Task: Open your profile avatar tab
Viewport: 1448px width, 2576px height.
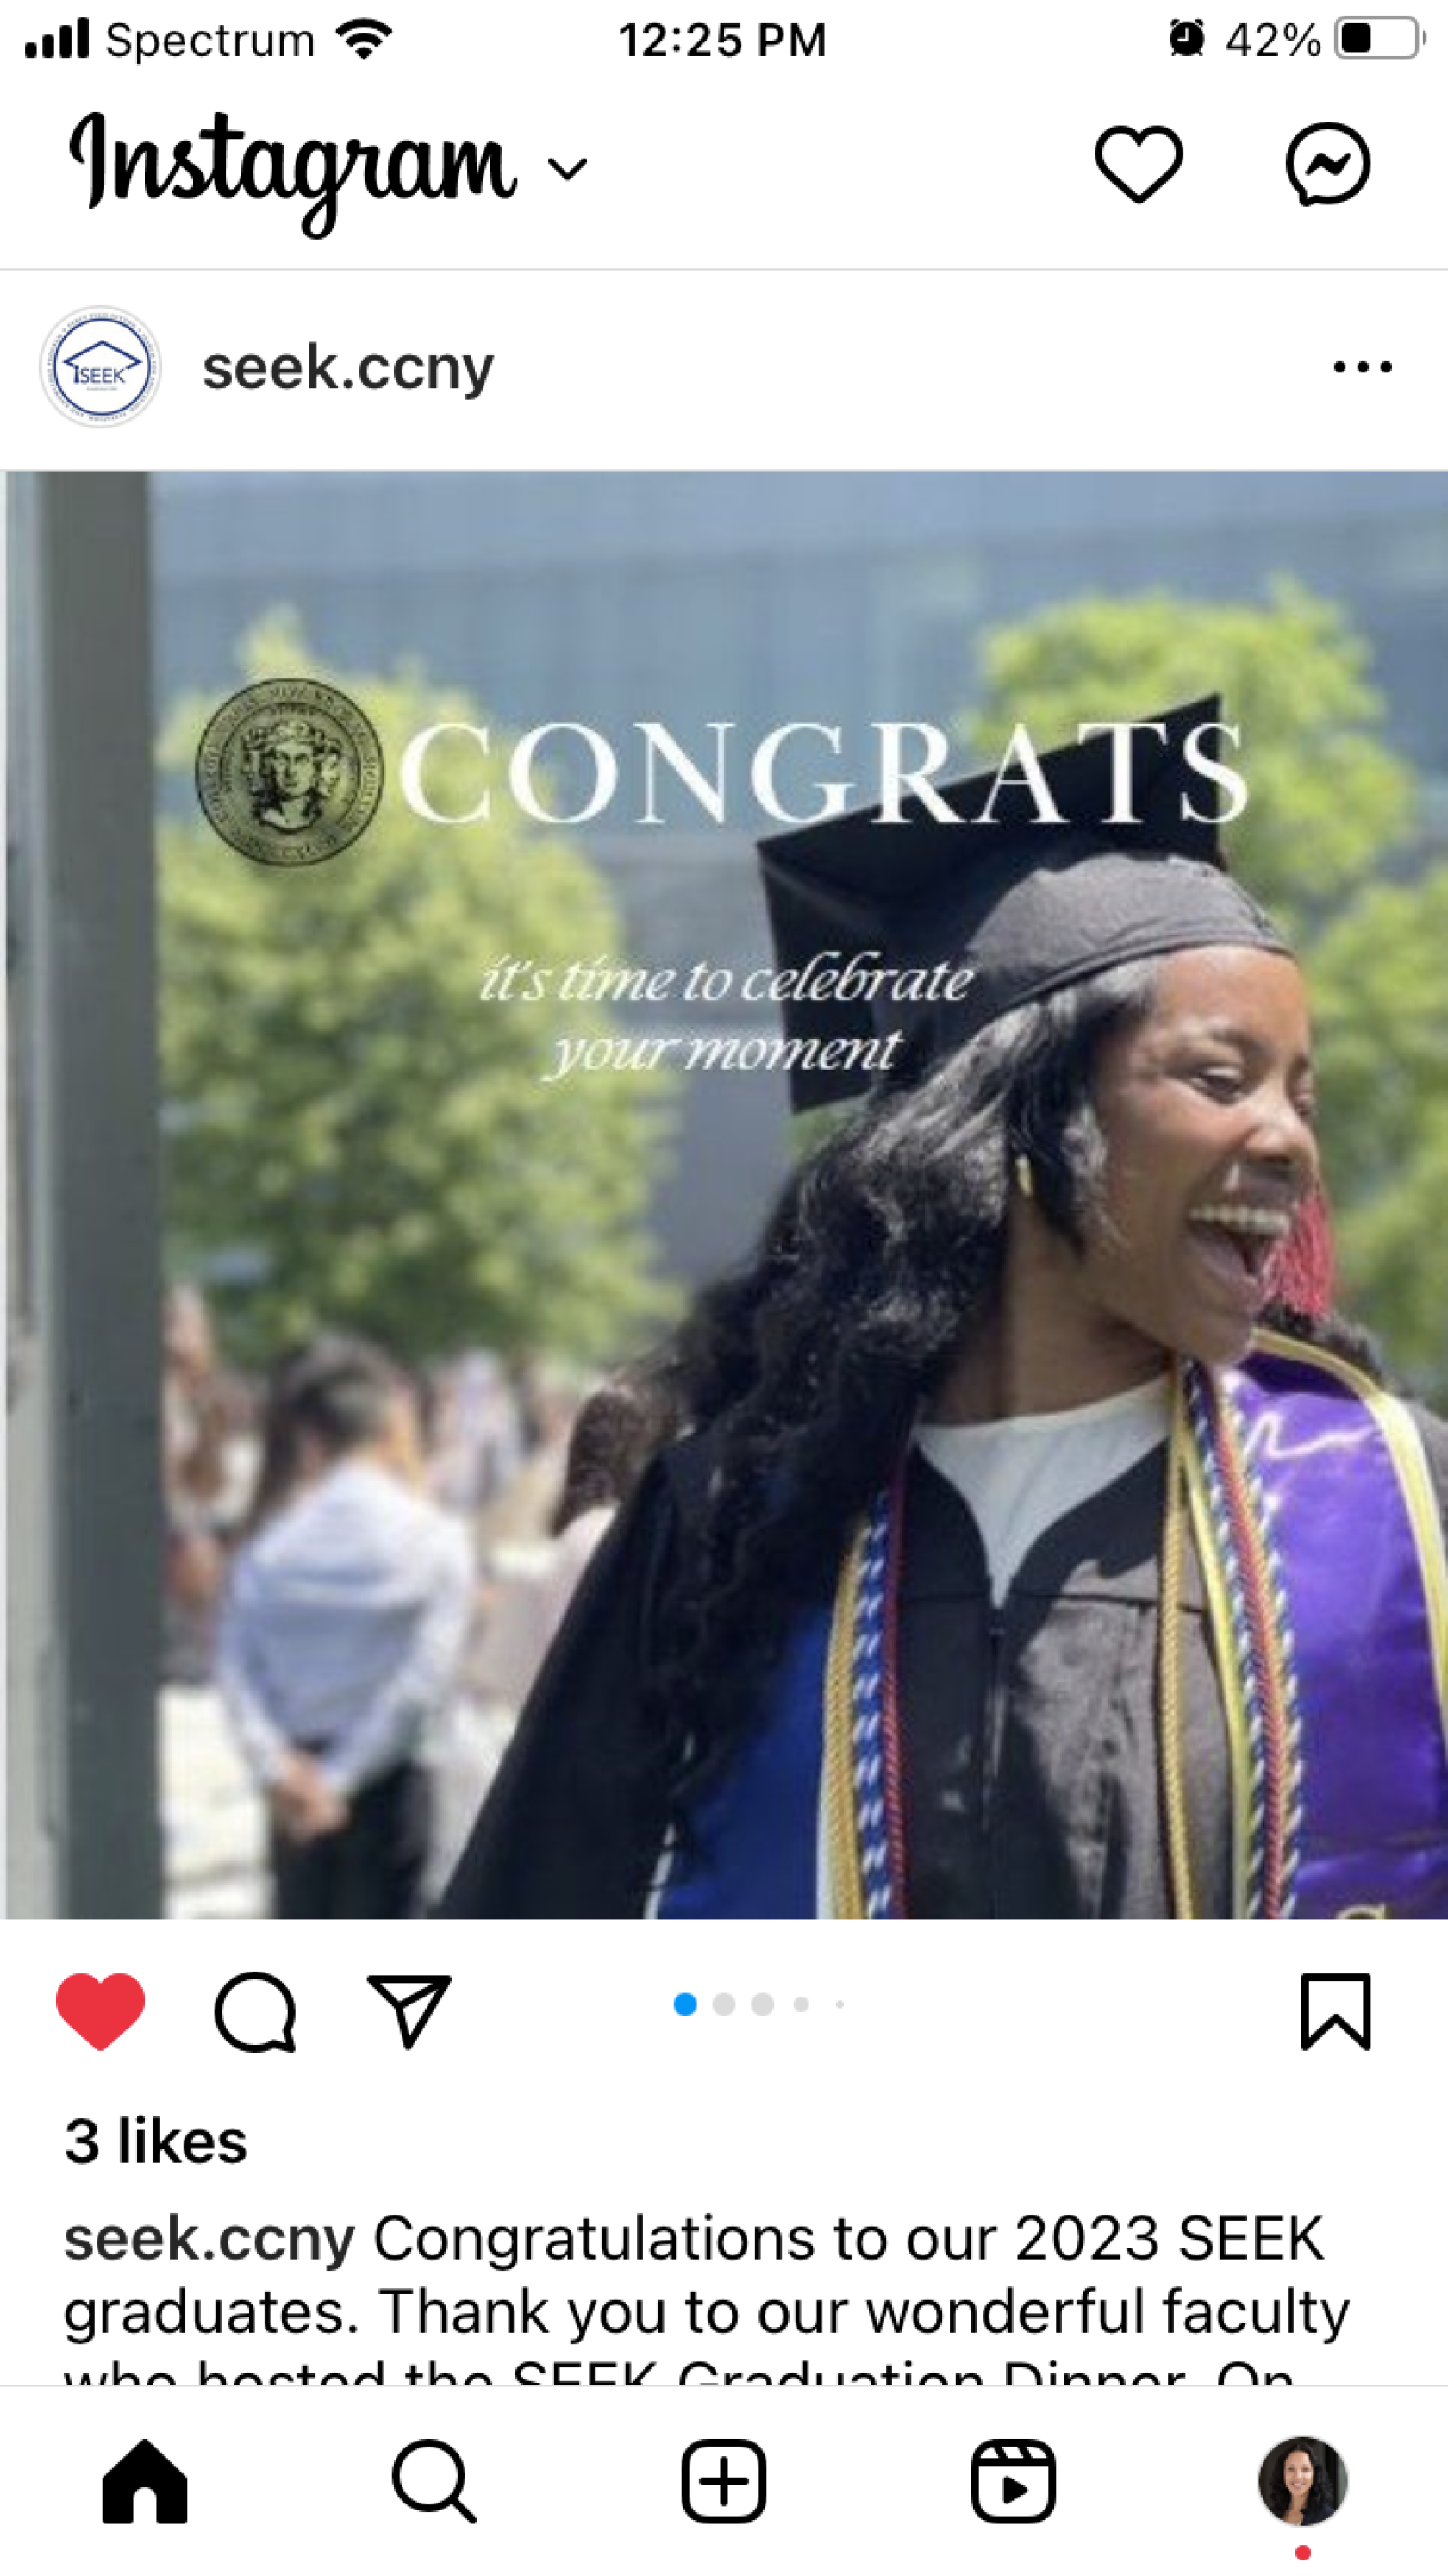Action: coord(1302,2482)
